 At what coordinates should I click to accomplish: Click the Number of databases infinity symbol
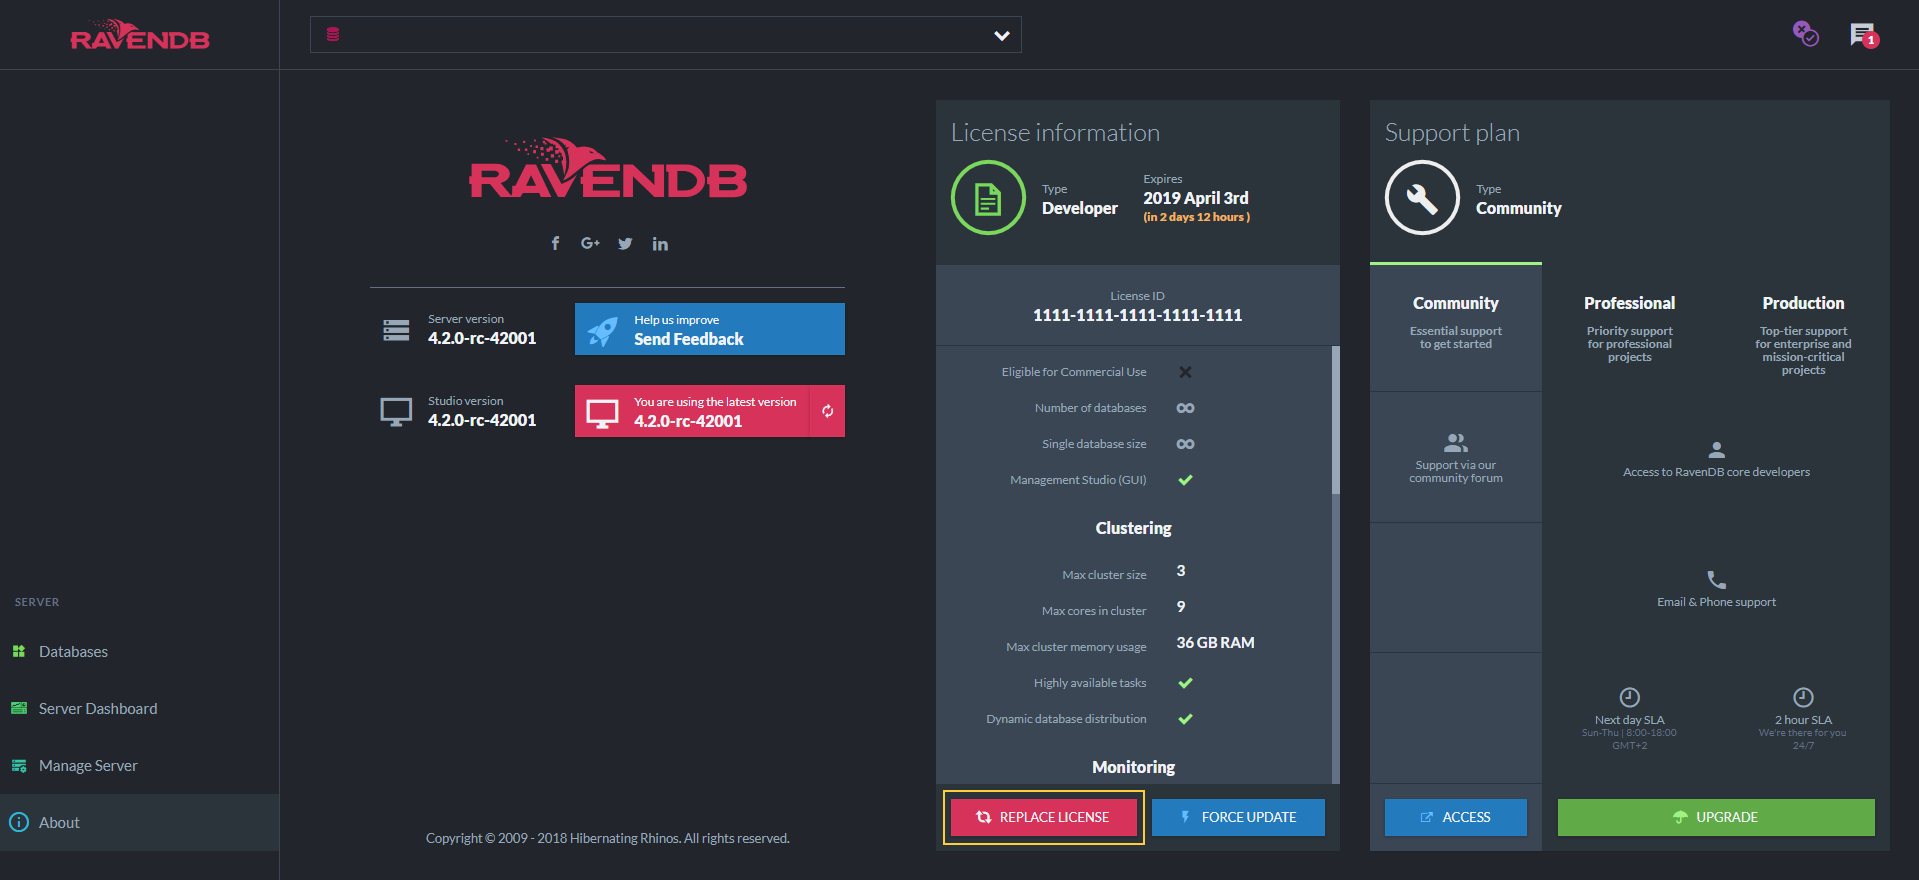(1185, 408)
